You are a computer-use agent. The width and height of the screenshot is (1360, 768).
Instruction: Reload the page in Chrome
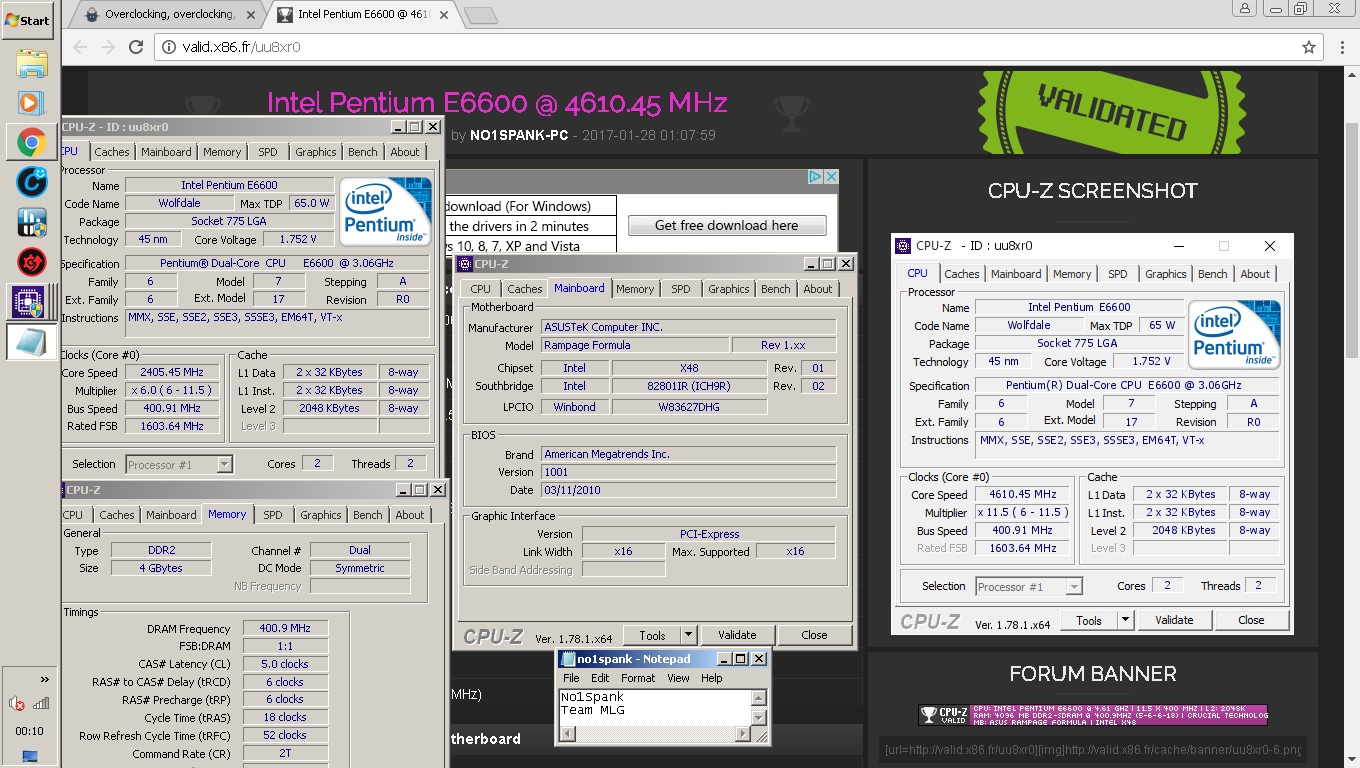tap(134, 47)
